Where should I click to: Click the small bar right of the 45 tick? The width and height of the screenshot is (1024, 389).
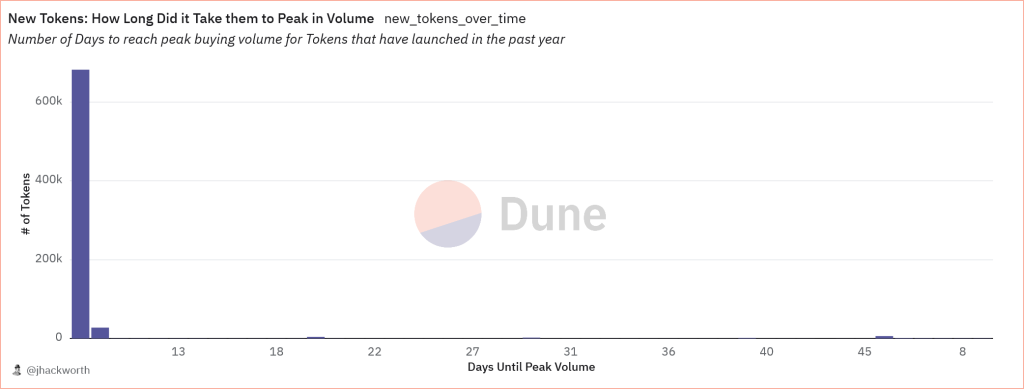(x=884, y=337)
